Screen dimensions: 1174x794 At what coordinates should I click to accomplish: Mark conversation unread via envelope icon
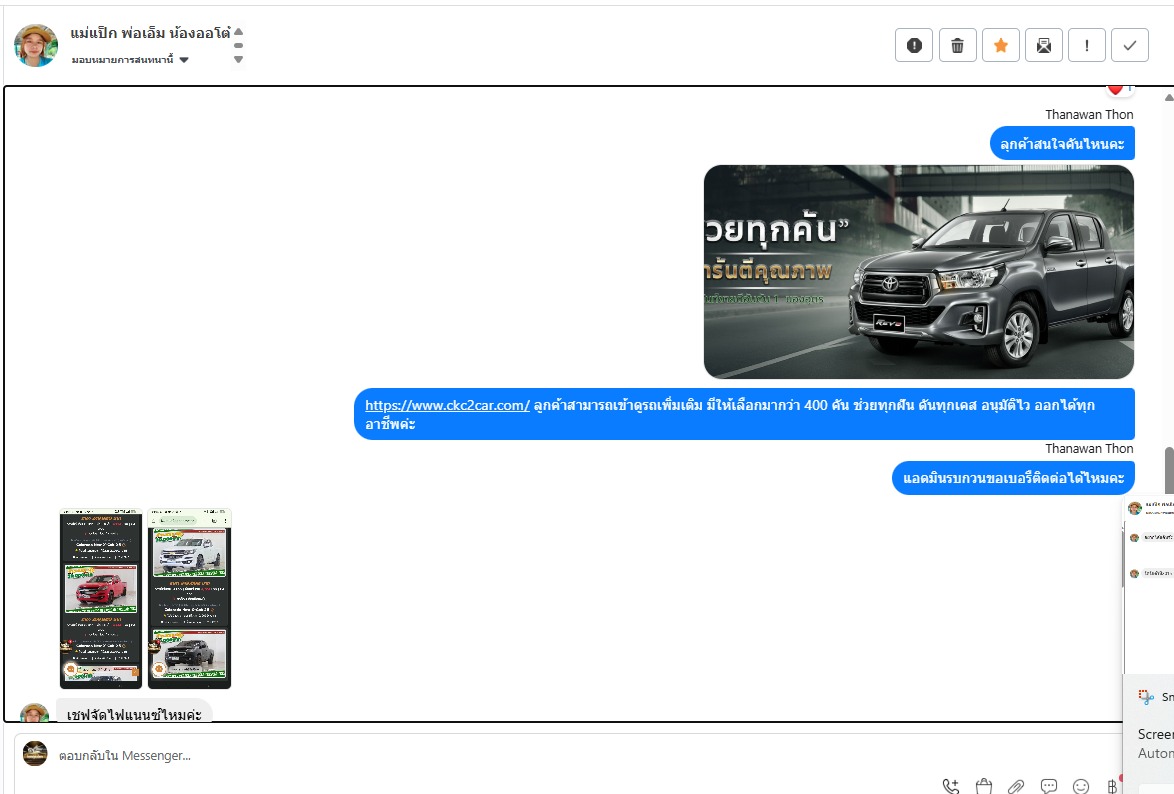[1044, 46]
